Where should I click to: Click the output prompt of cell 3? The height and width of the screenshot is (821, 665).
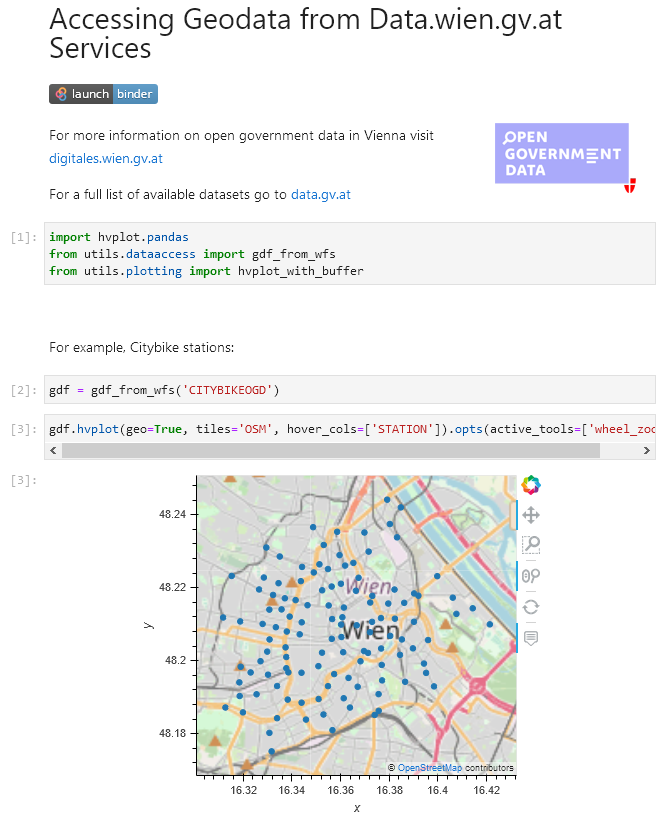click(23, 481)
